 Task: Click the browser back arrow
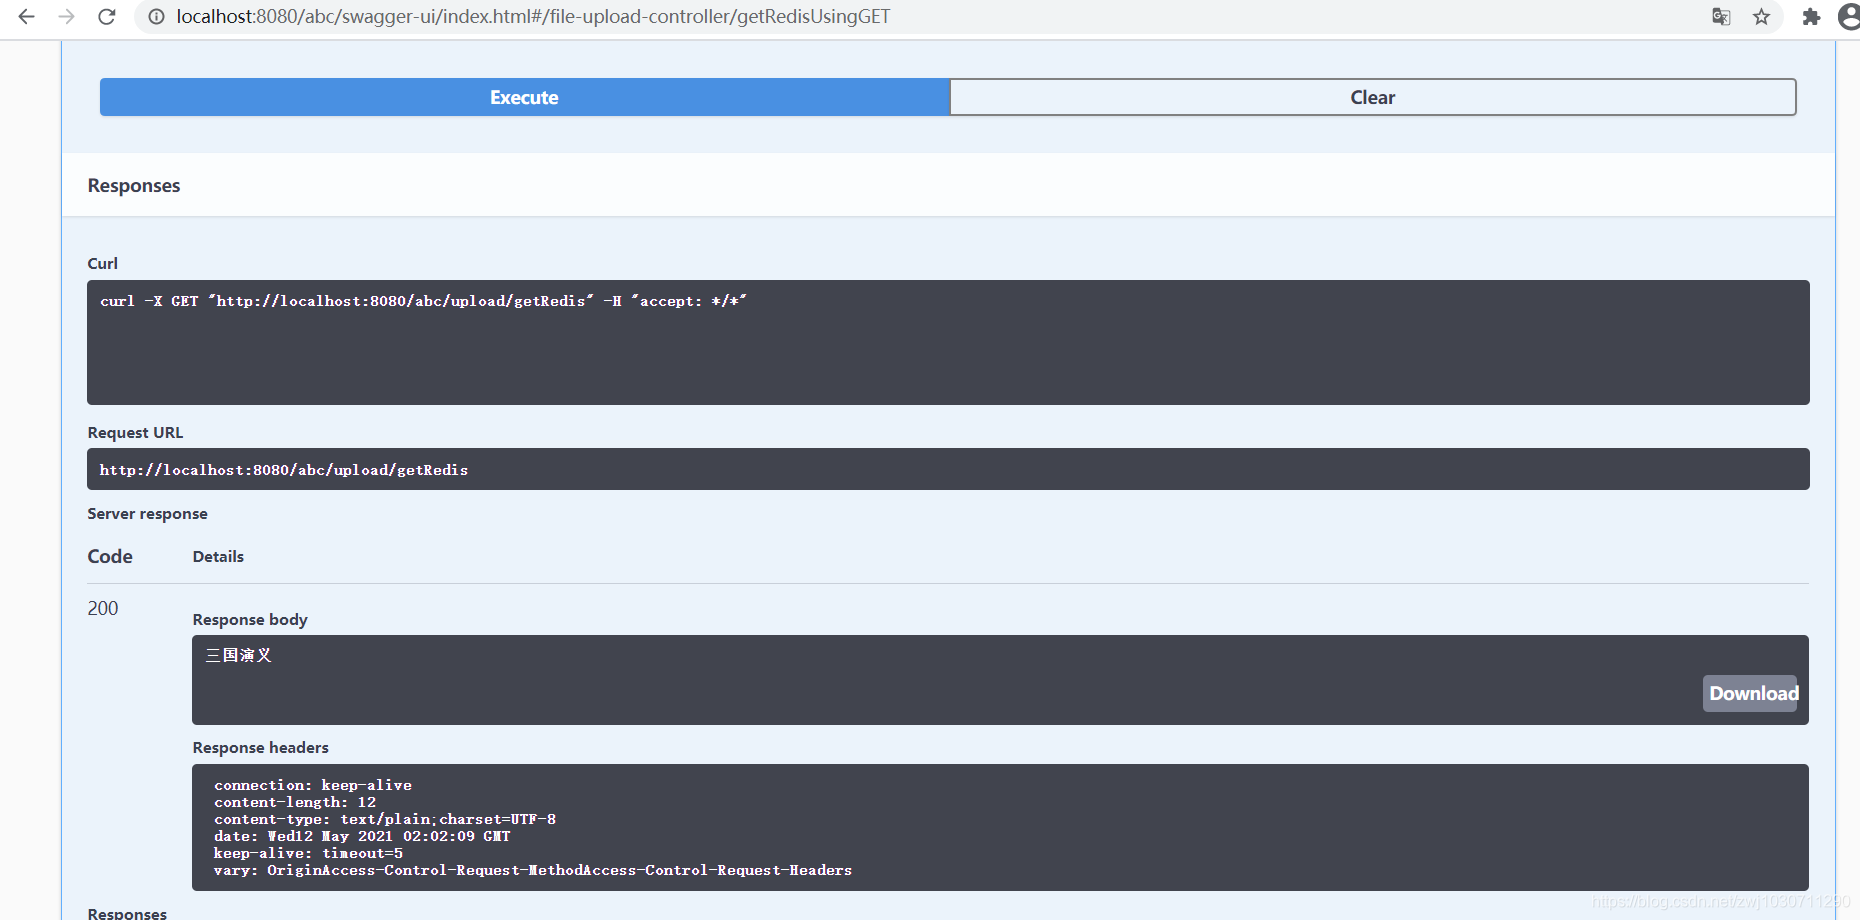pos(25,16)
